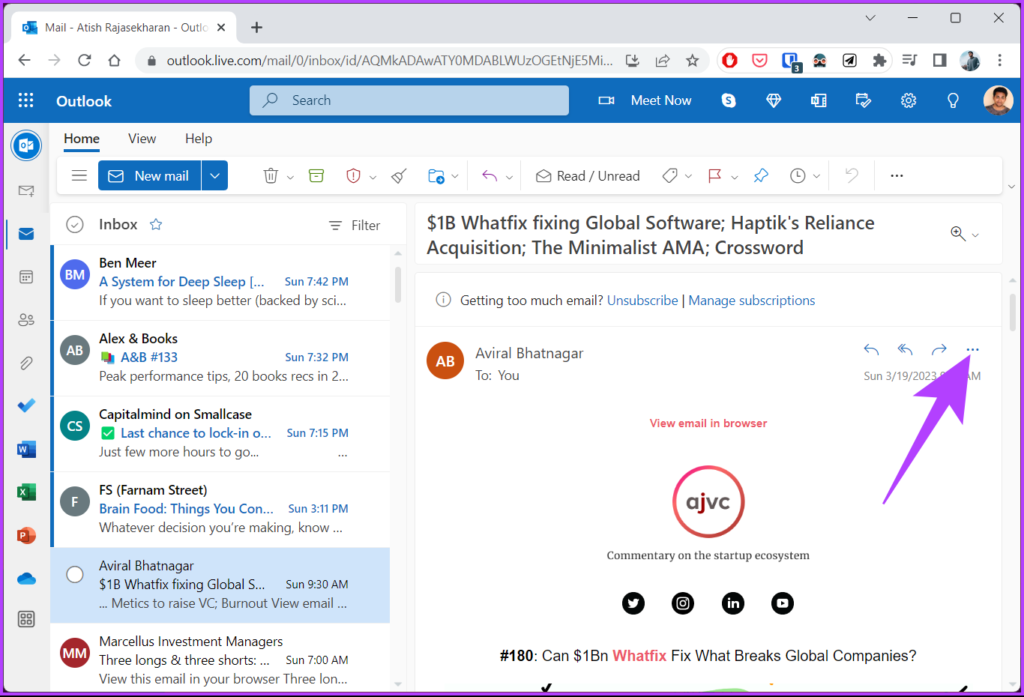Open the Files paperclip in the sidebar

[x=26, y=363]
